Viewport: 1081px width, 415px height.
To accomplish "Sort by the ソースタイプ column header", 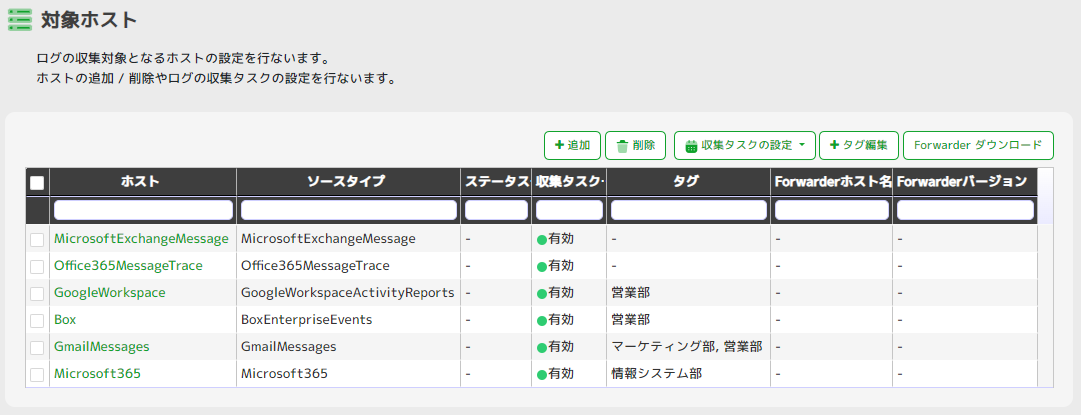I will (x=348, y=182).
